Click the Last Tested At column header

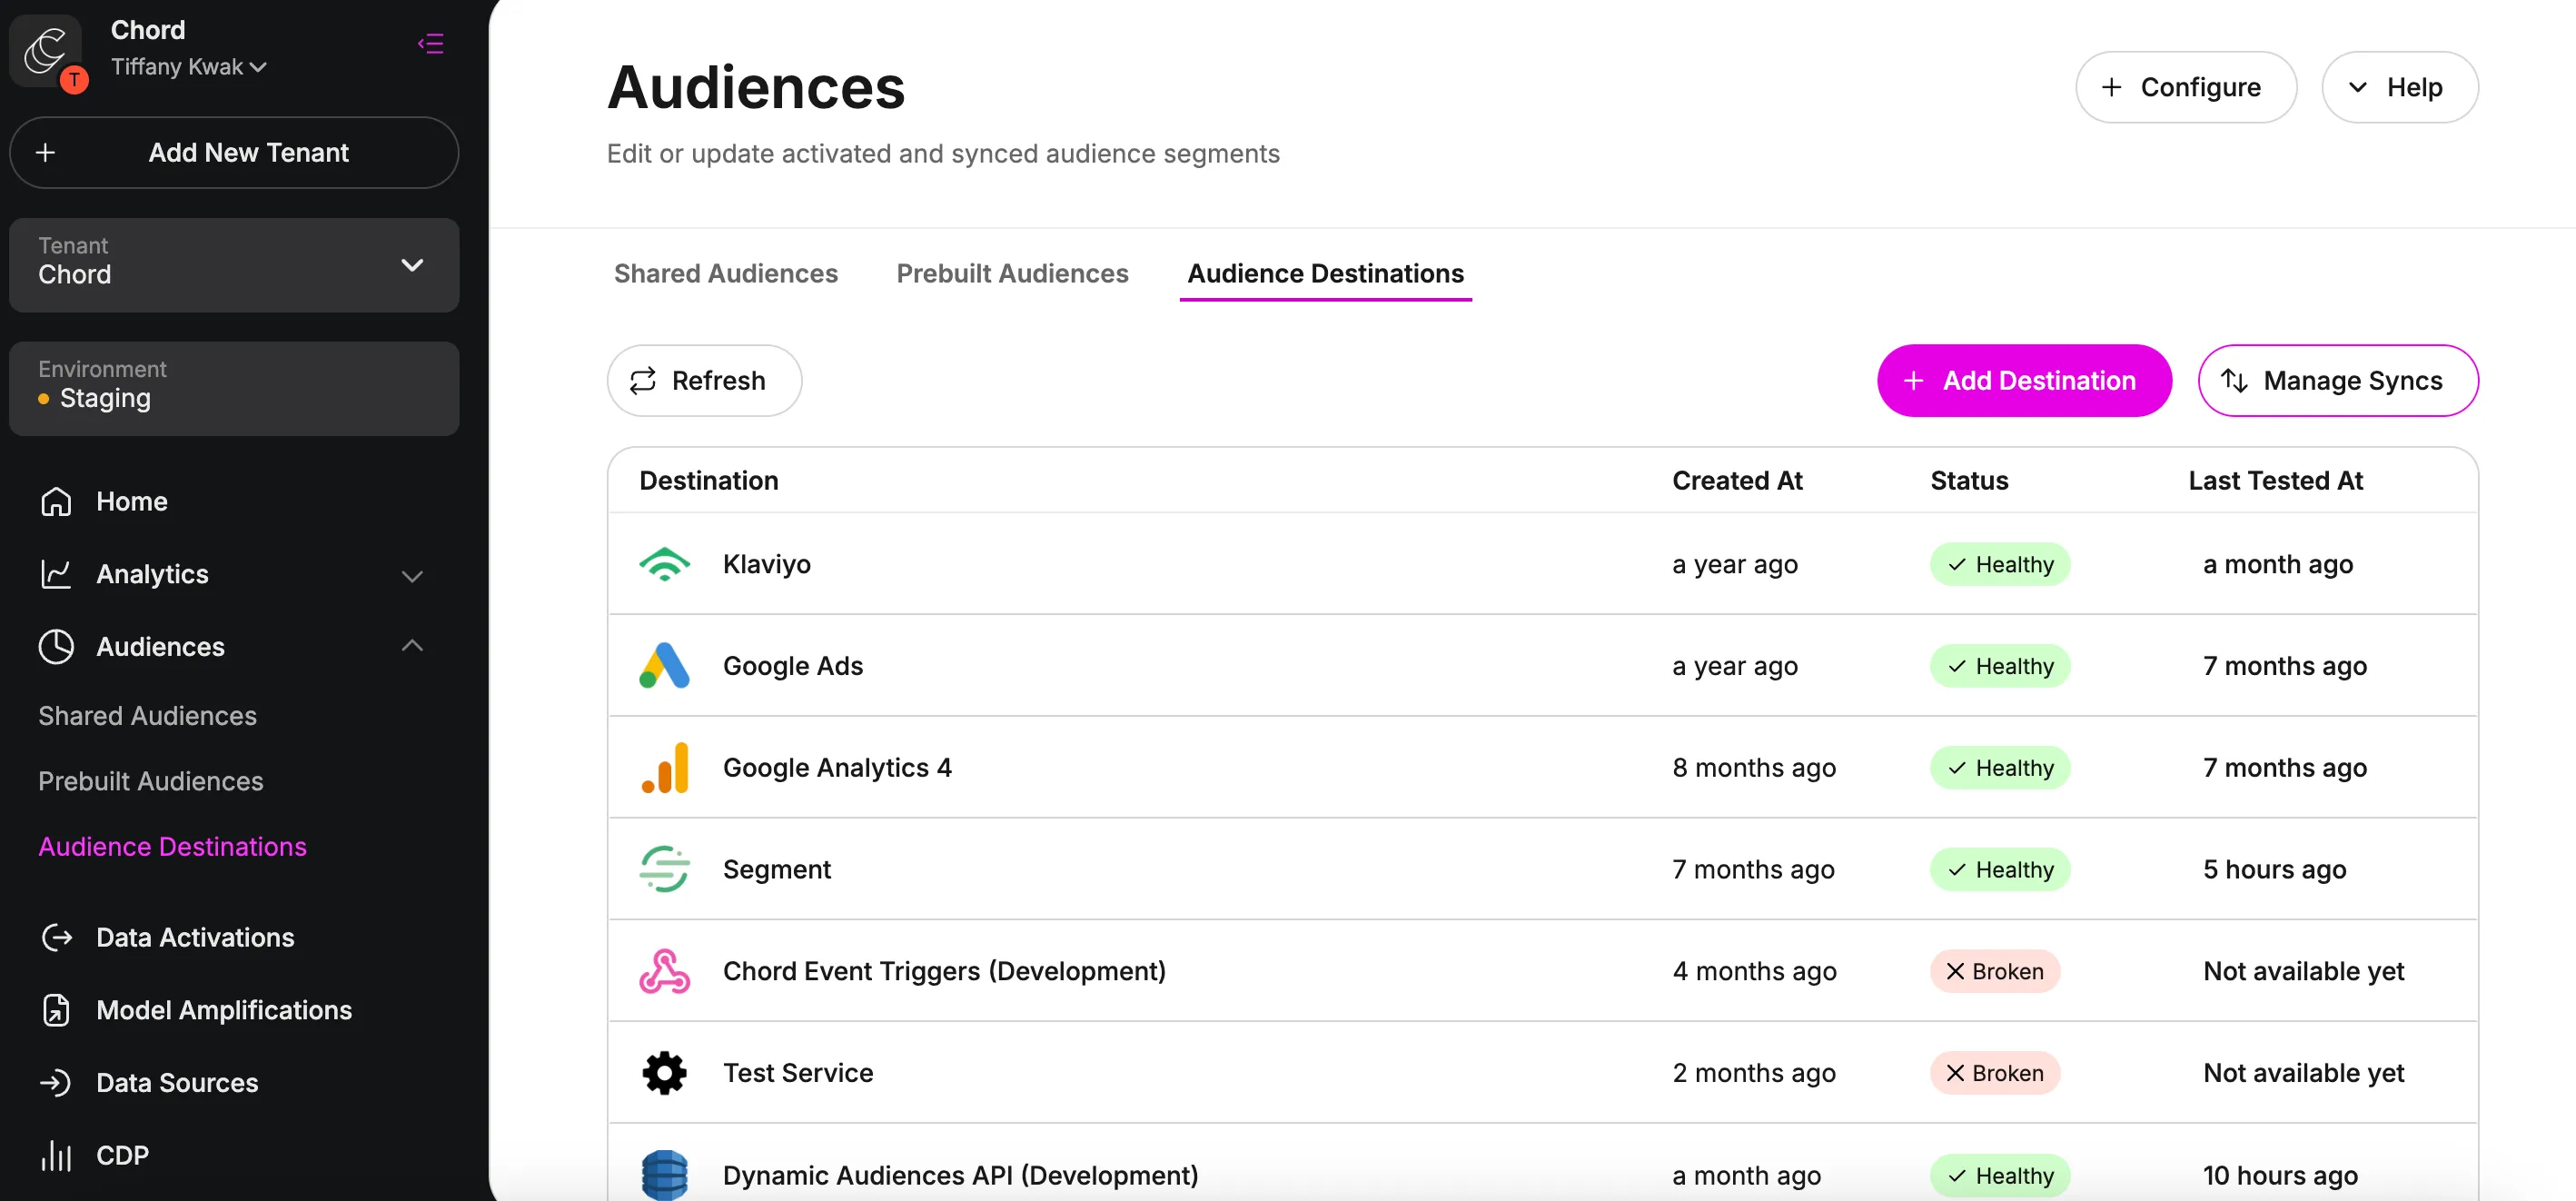pyautogui.click(x=2275, y=481)
